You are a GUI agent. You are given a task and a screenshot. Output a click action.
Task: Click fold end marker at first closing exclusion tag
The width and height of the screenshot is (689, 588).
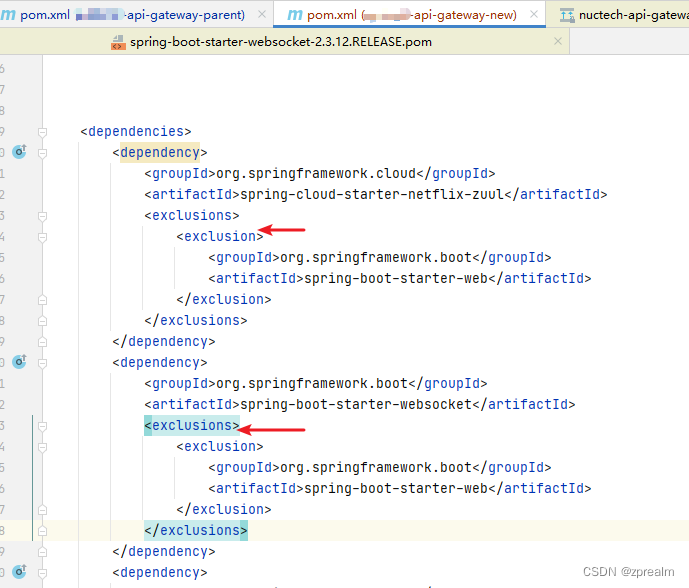pyautogui.click(x=43, y=300)
